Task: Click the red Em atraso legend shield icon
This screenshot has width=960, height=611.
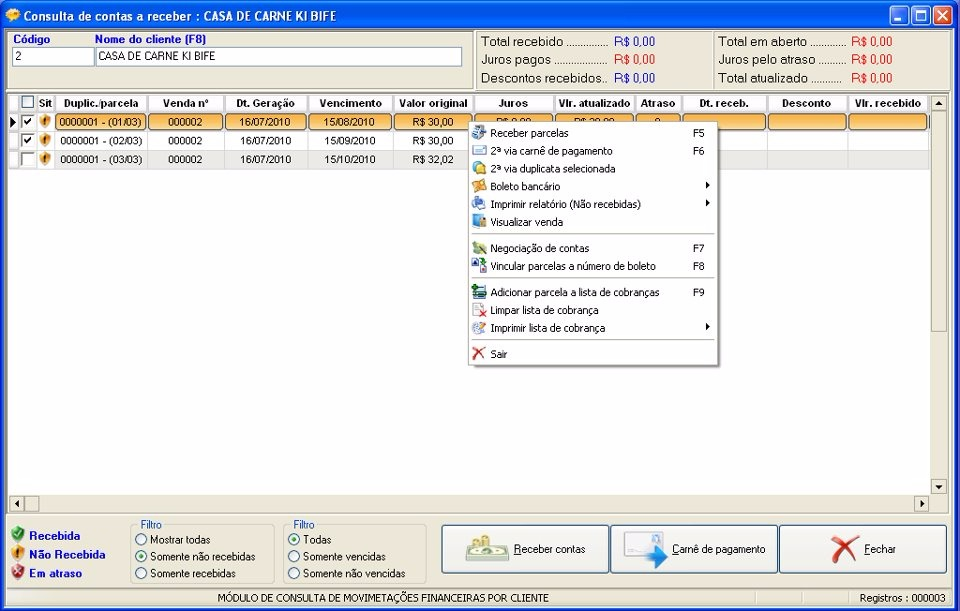Action: pos(18,572)
